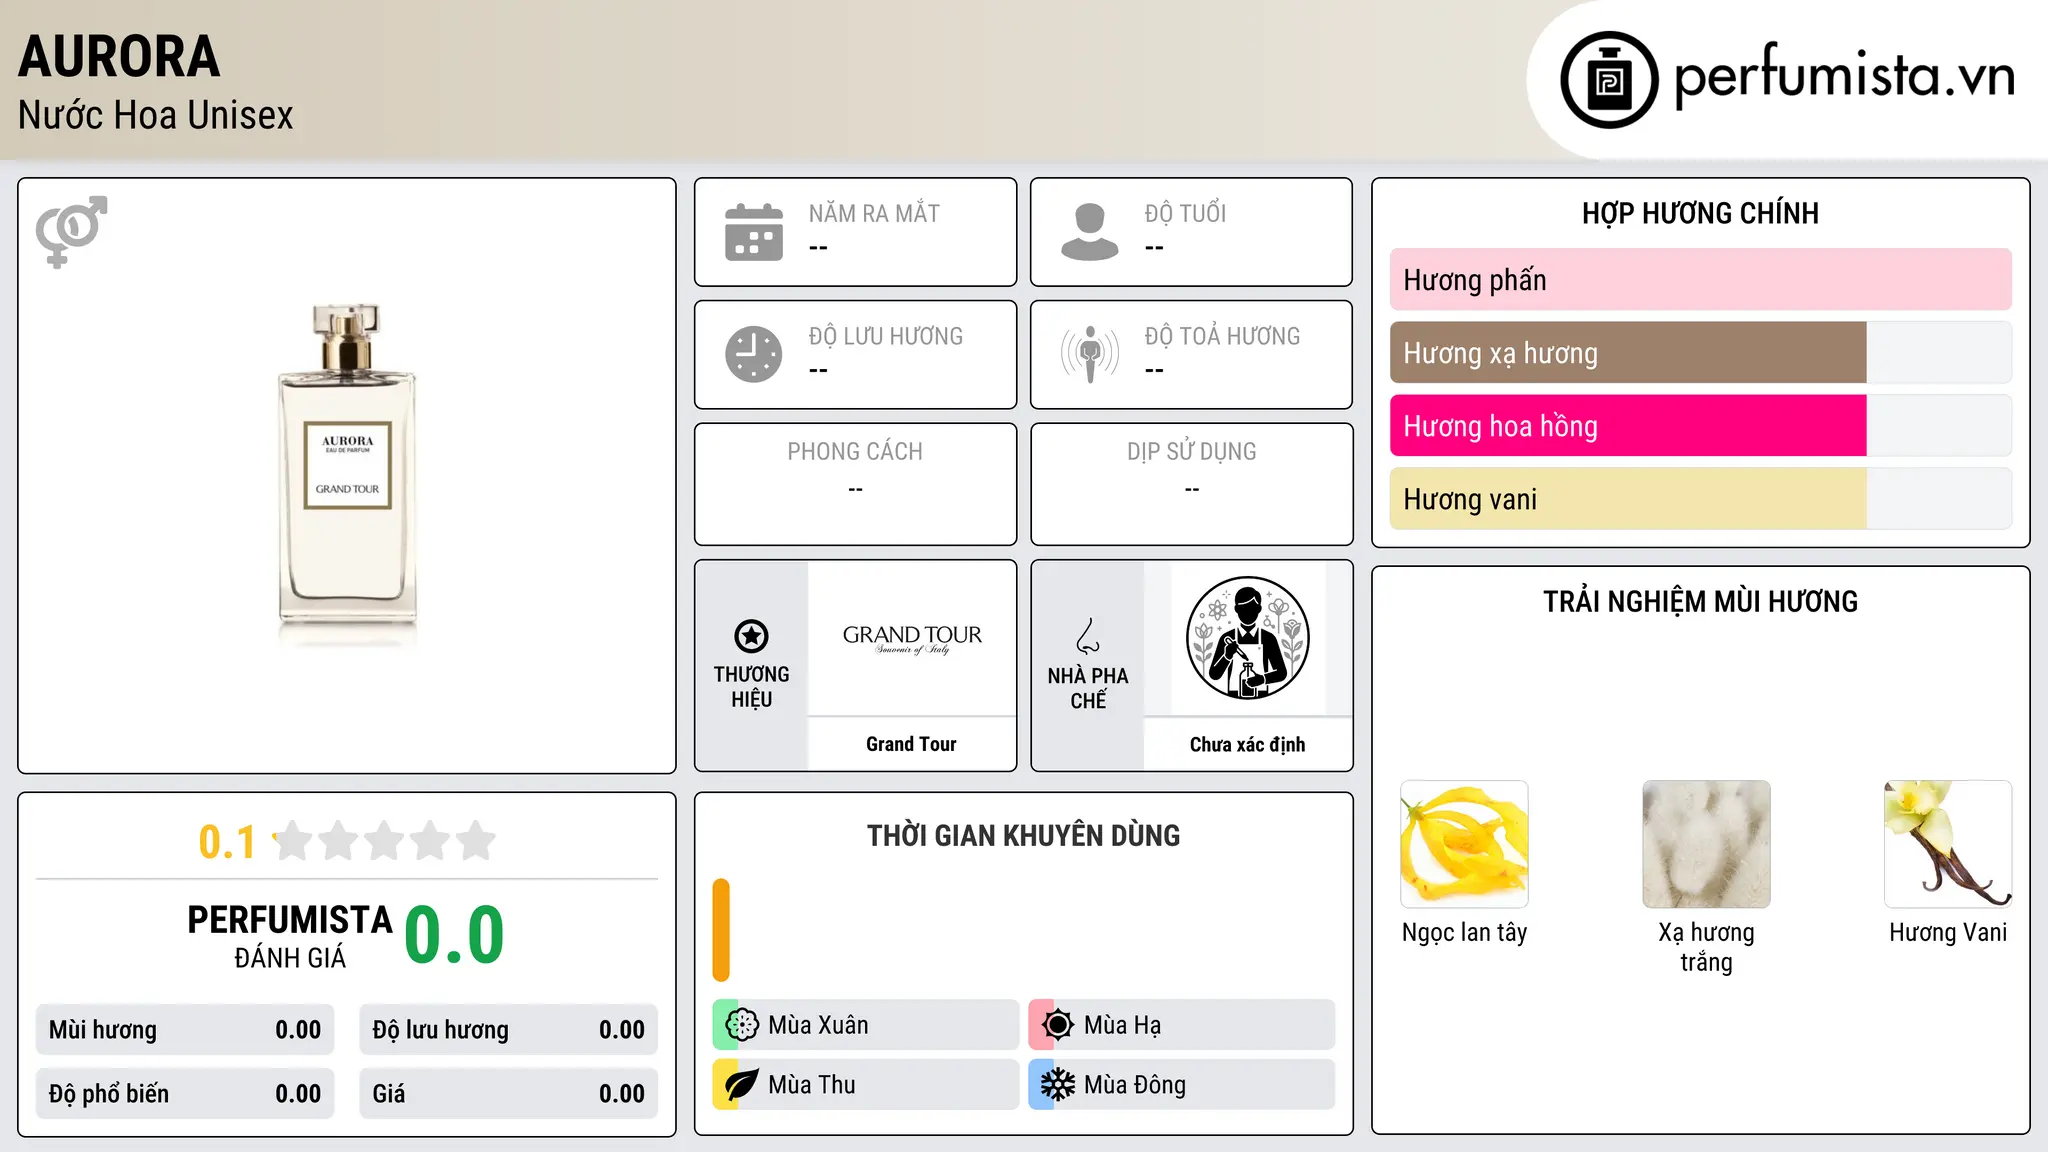The height and width of the screenshot is (1152, 2048).
Task: Open the Xạ hương trắng note image
Action: coord(1706,844)
